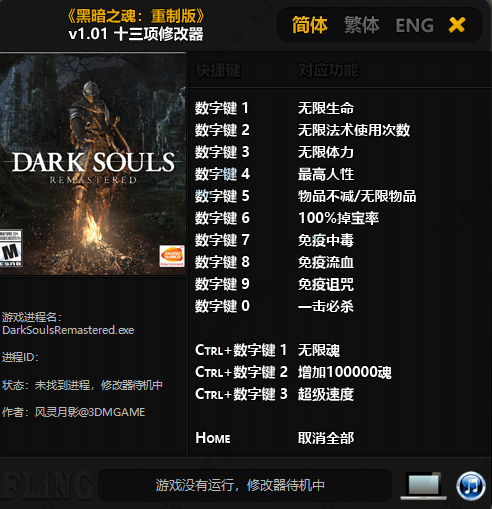This screenshot has height=509, width=492.
Task: Click the 进程ID label
Action: [x=20, y=357]
